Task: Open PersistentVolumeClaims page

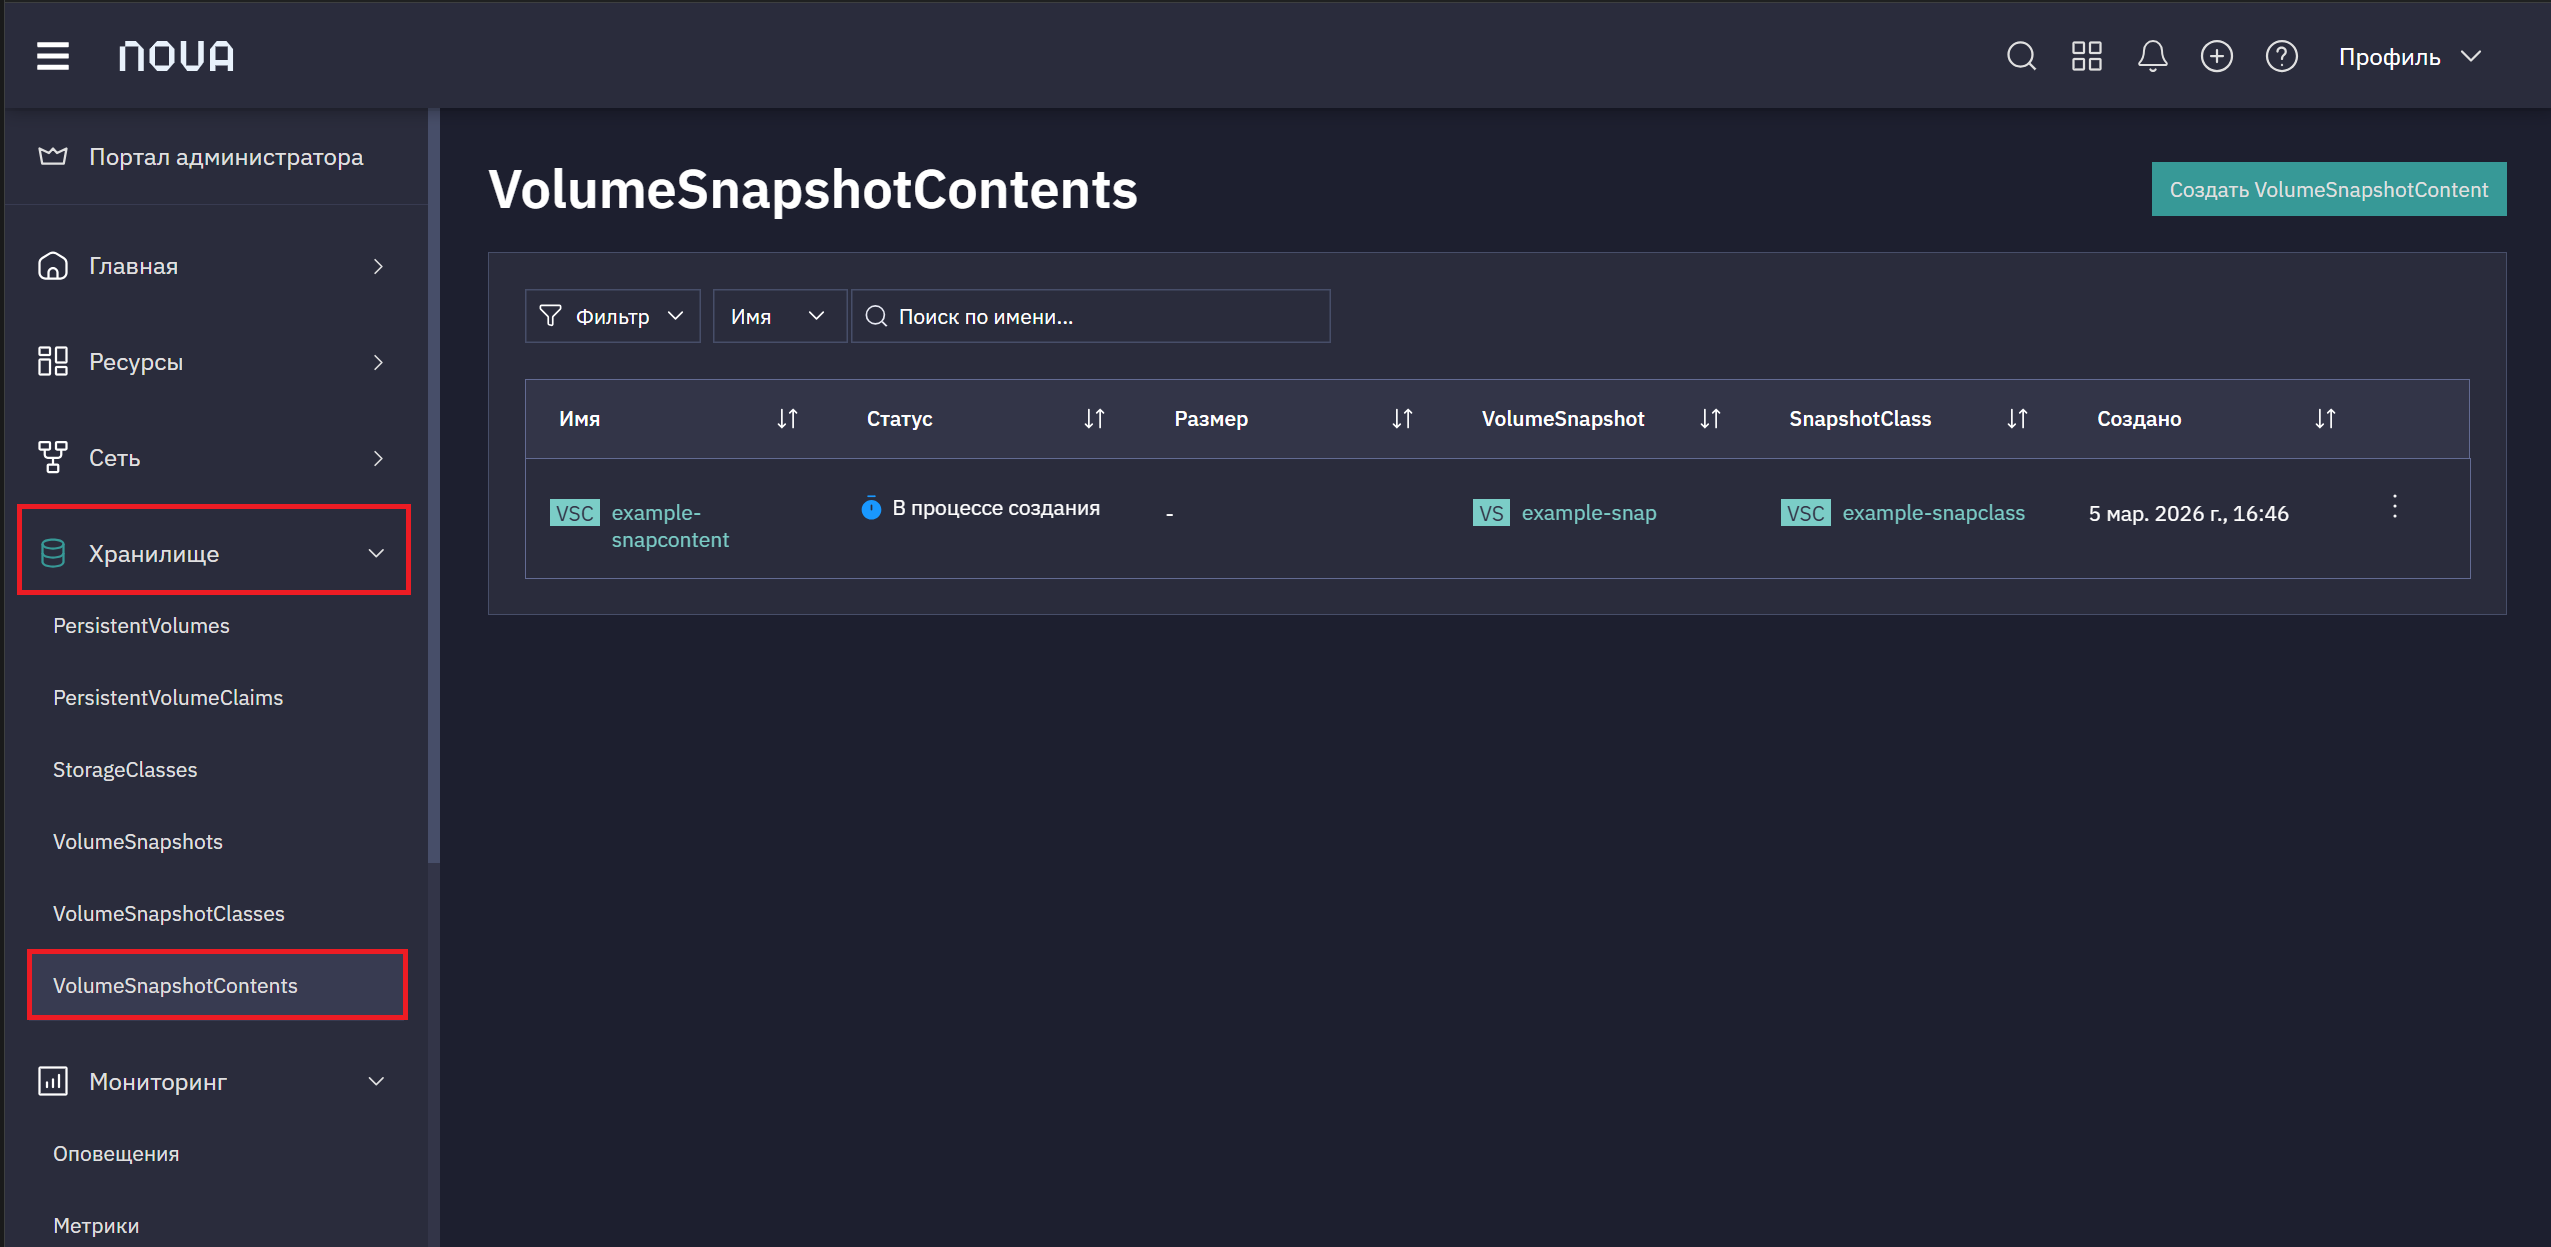Action: click(168, 698)
